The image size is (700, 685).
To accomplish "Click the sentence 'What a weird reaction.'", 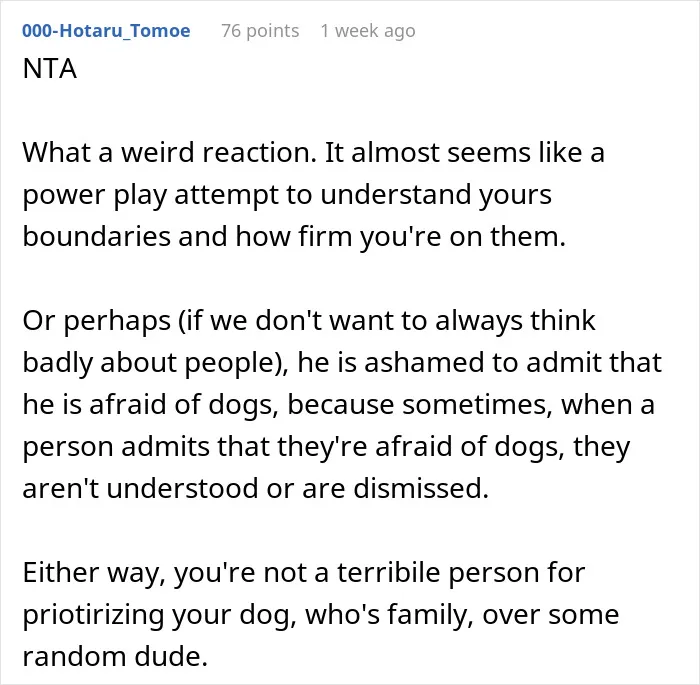I will (169, 152).
